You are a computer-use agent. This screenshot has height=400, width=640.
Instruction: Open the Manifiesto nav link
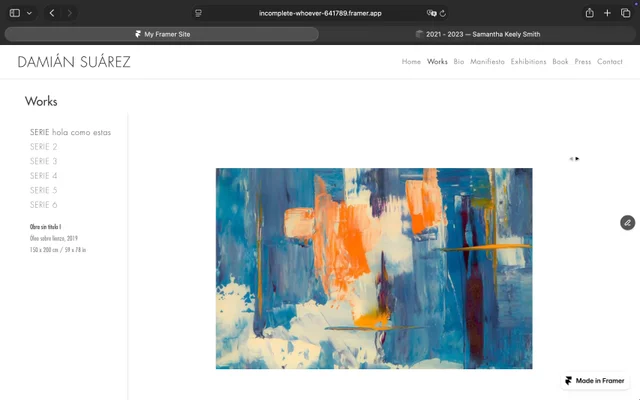click(487, 62)
